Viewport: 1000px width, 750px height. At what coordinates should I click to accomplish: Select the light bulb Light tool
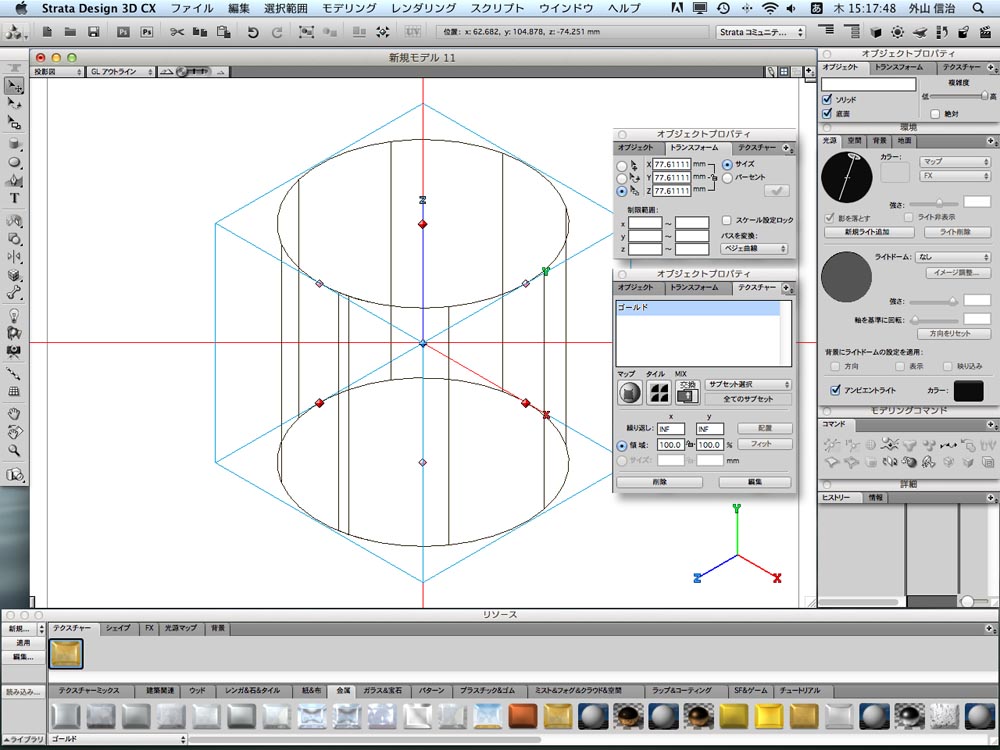(14, 315)
